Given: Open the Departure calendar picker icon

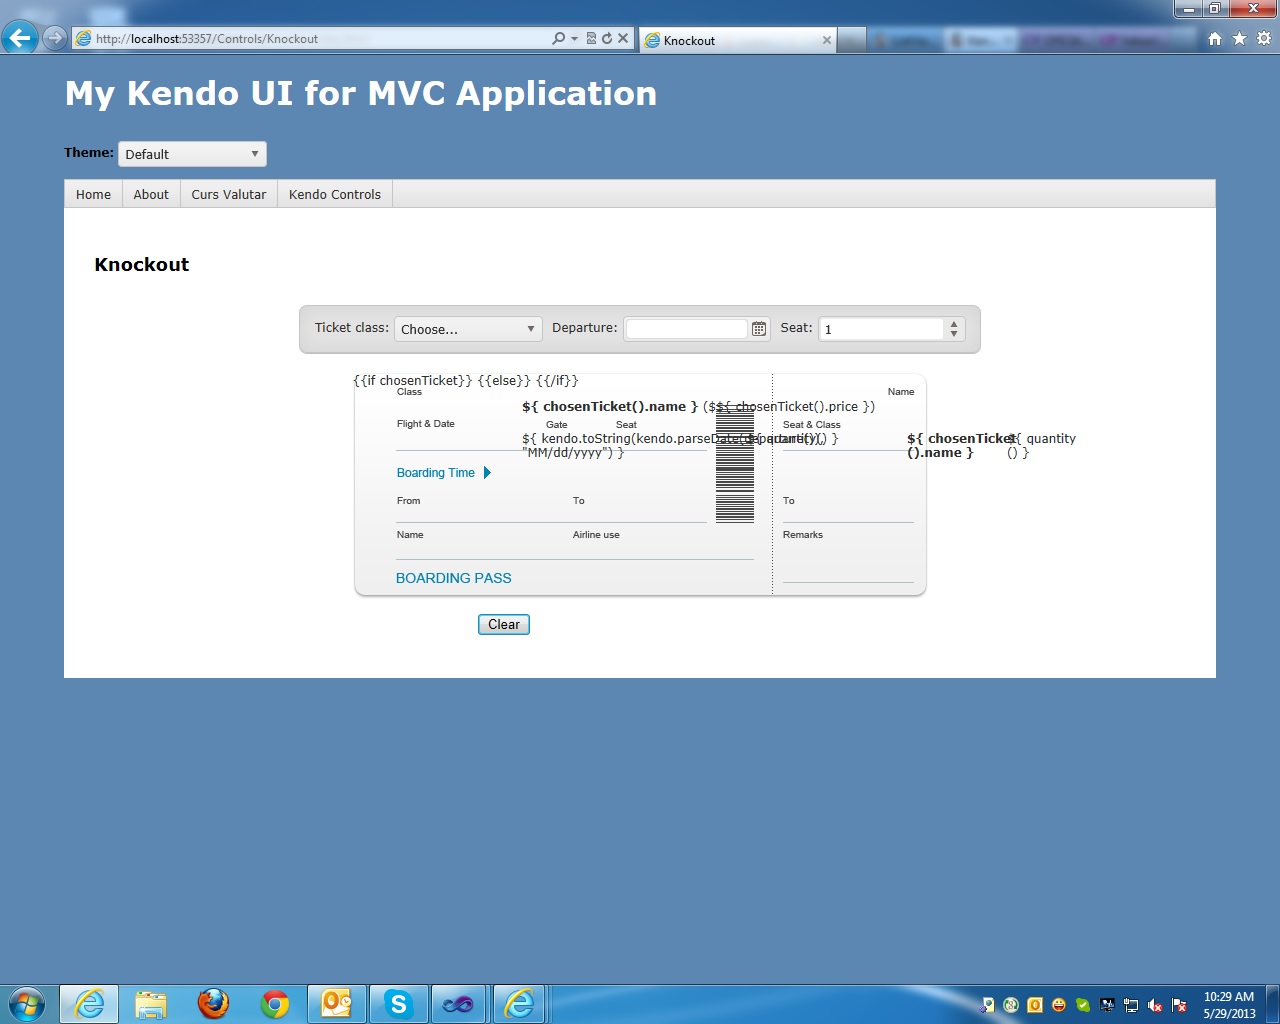Looking at the screenshot, I should click(759, 329).
